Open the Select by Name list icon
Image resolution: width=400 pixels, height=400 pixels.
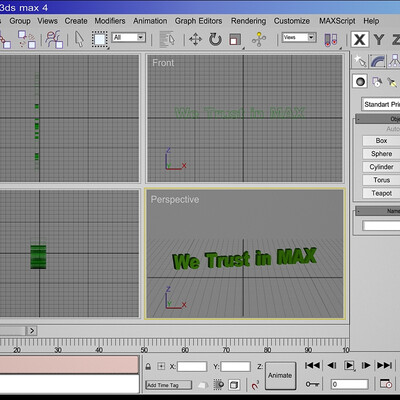click(167, 40)
